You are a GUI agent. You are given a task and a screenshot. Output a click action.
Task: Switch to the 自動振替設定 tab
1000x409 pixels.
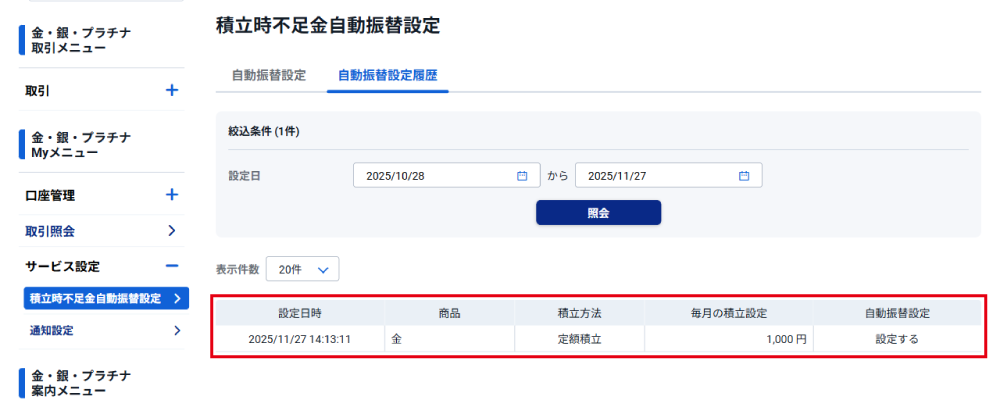click(x=268, y=75)
